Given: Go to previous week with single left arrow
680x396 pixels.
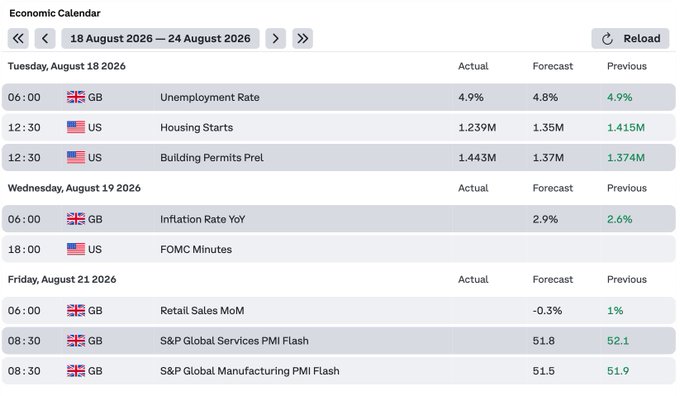Looking at the screenshot, I should [45, 39].
